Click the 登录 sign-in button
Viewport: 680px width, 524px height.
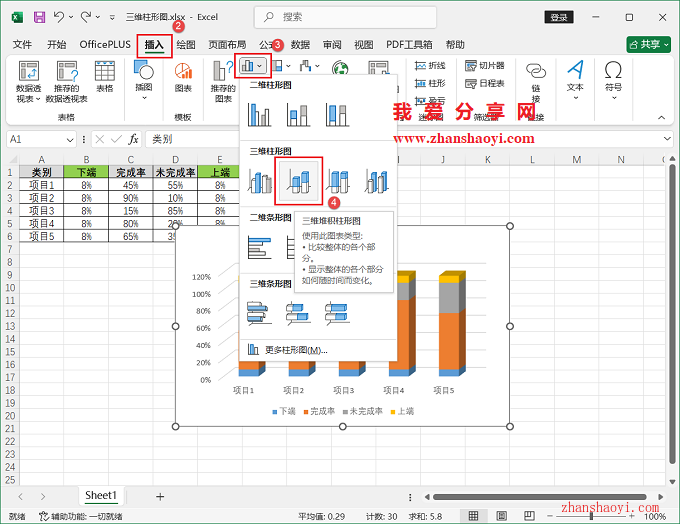click(559, 17)
